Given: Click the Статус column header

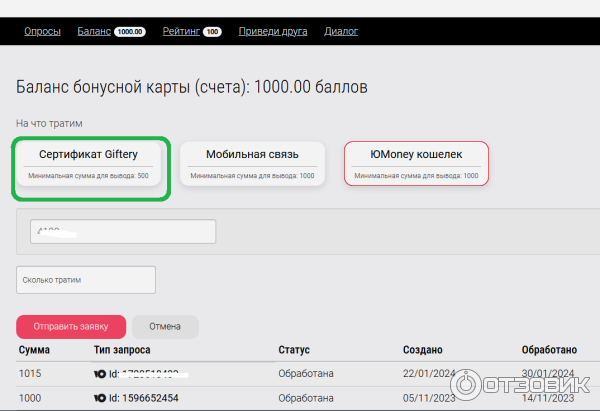Looking at the screenshot, I should click(294, 350).
